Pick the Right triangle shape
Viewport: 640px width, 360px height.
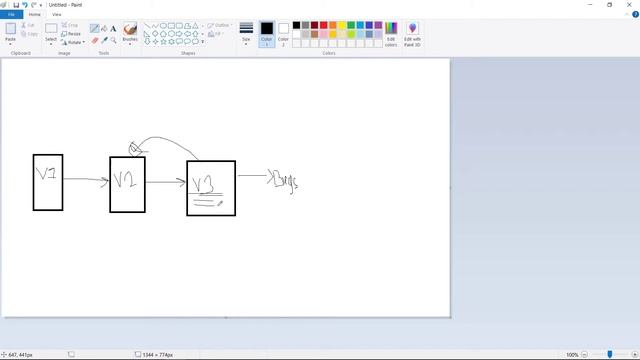pos(147,33)
